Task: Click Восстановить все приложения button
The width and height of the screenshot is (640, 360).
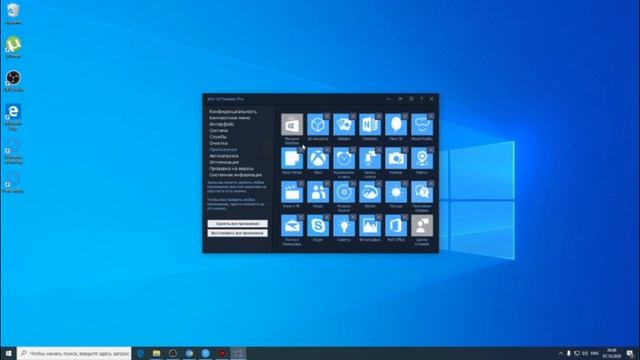Action: point(238,233)
